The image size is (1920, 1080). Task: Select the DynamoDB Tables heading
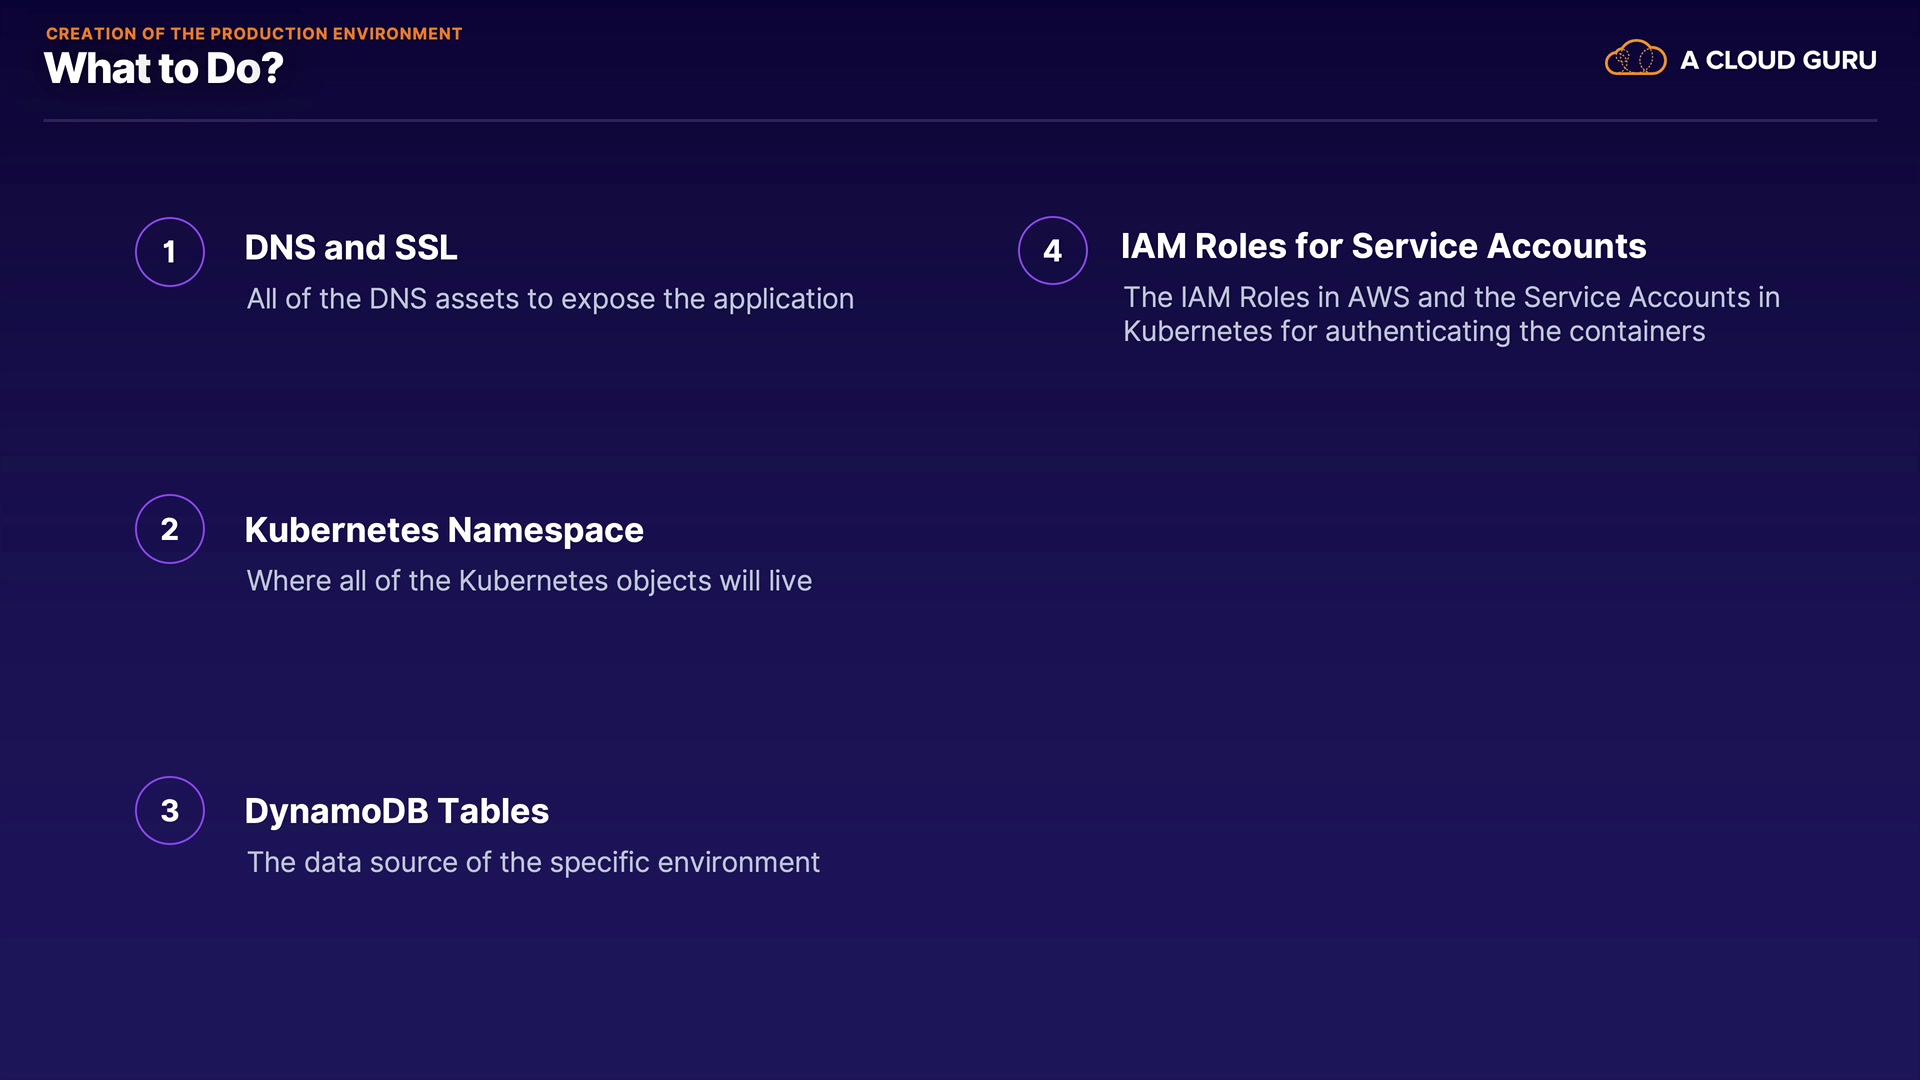(x=396, y=811)
